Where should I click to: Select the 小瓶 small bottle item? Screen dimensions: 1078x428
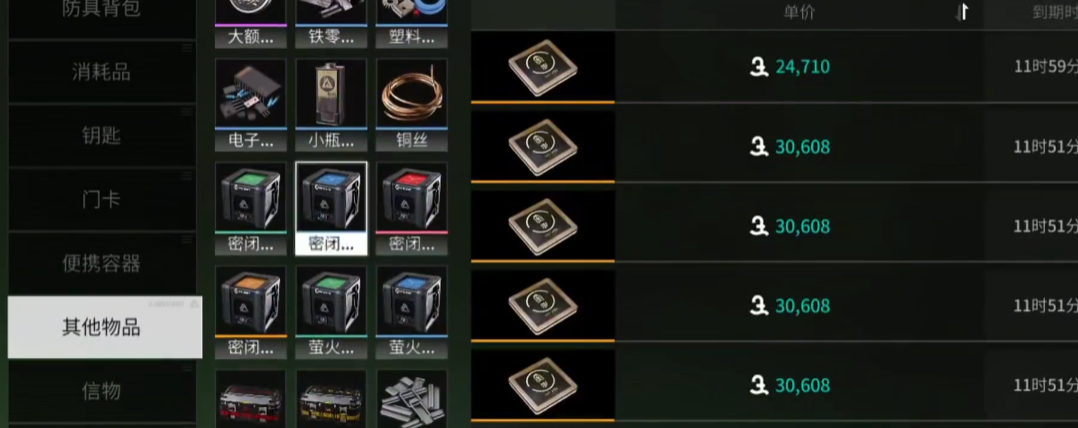tap(331, 104)
